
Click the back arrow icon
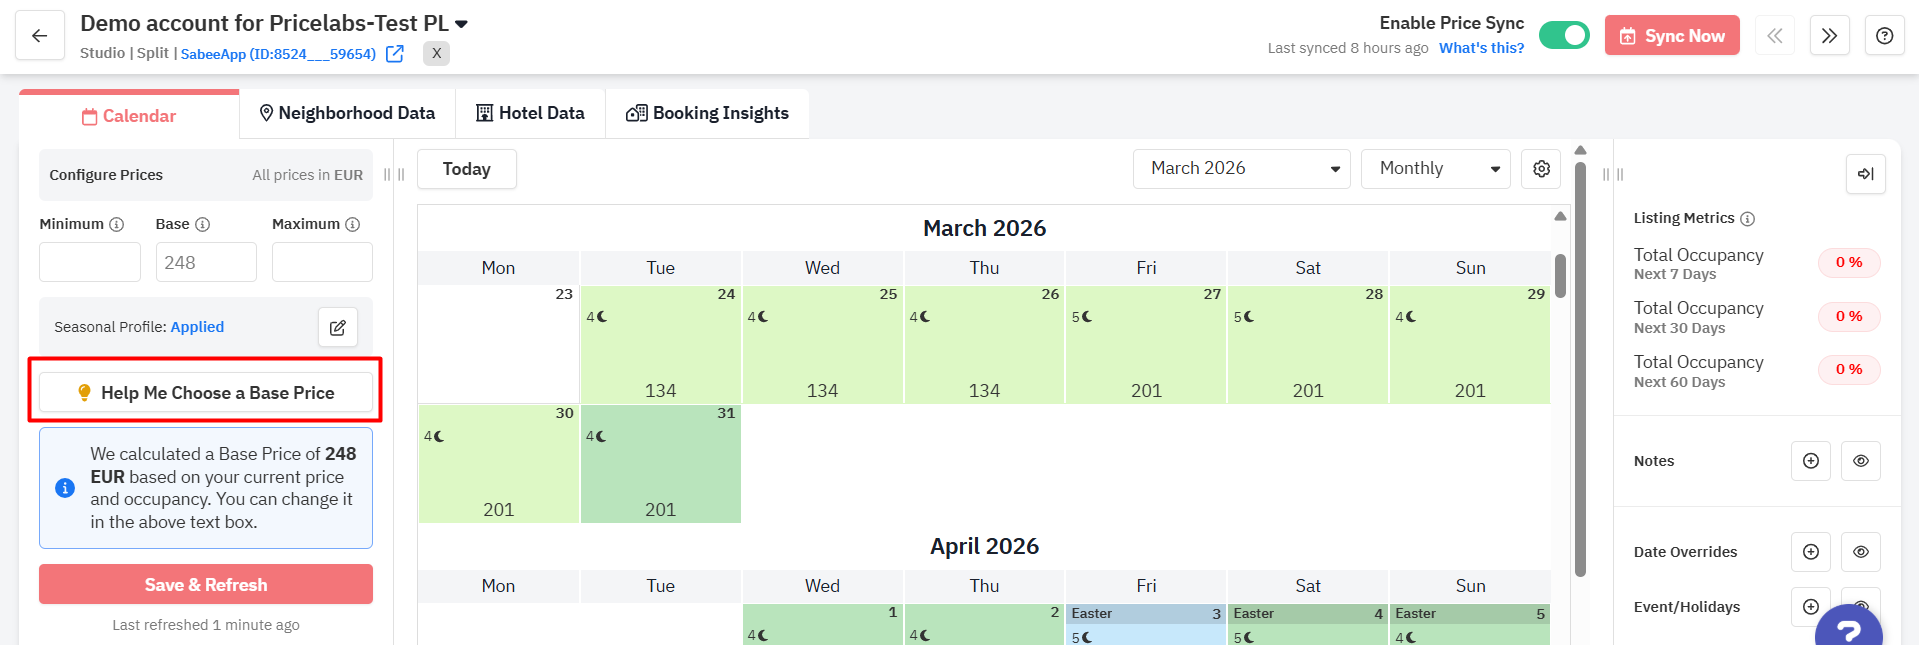[x=40, y=36]
